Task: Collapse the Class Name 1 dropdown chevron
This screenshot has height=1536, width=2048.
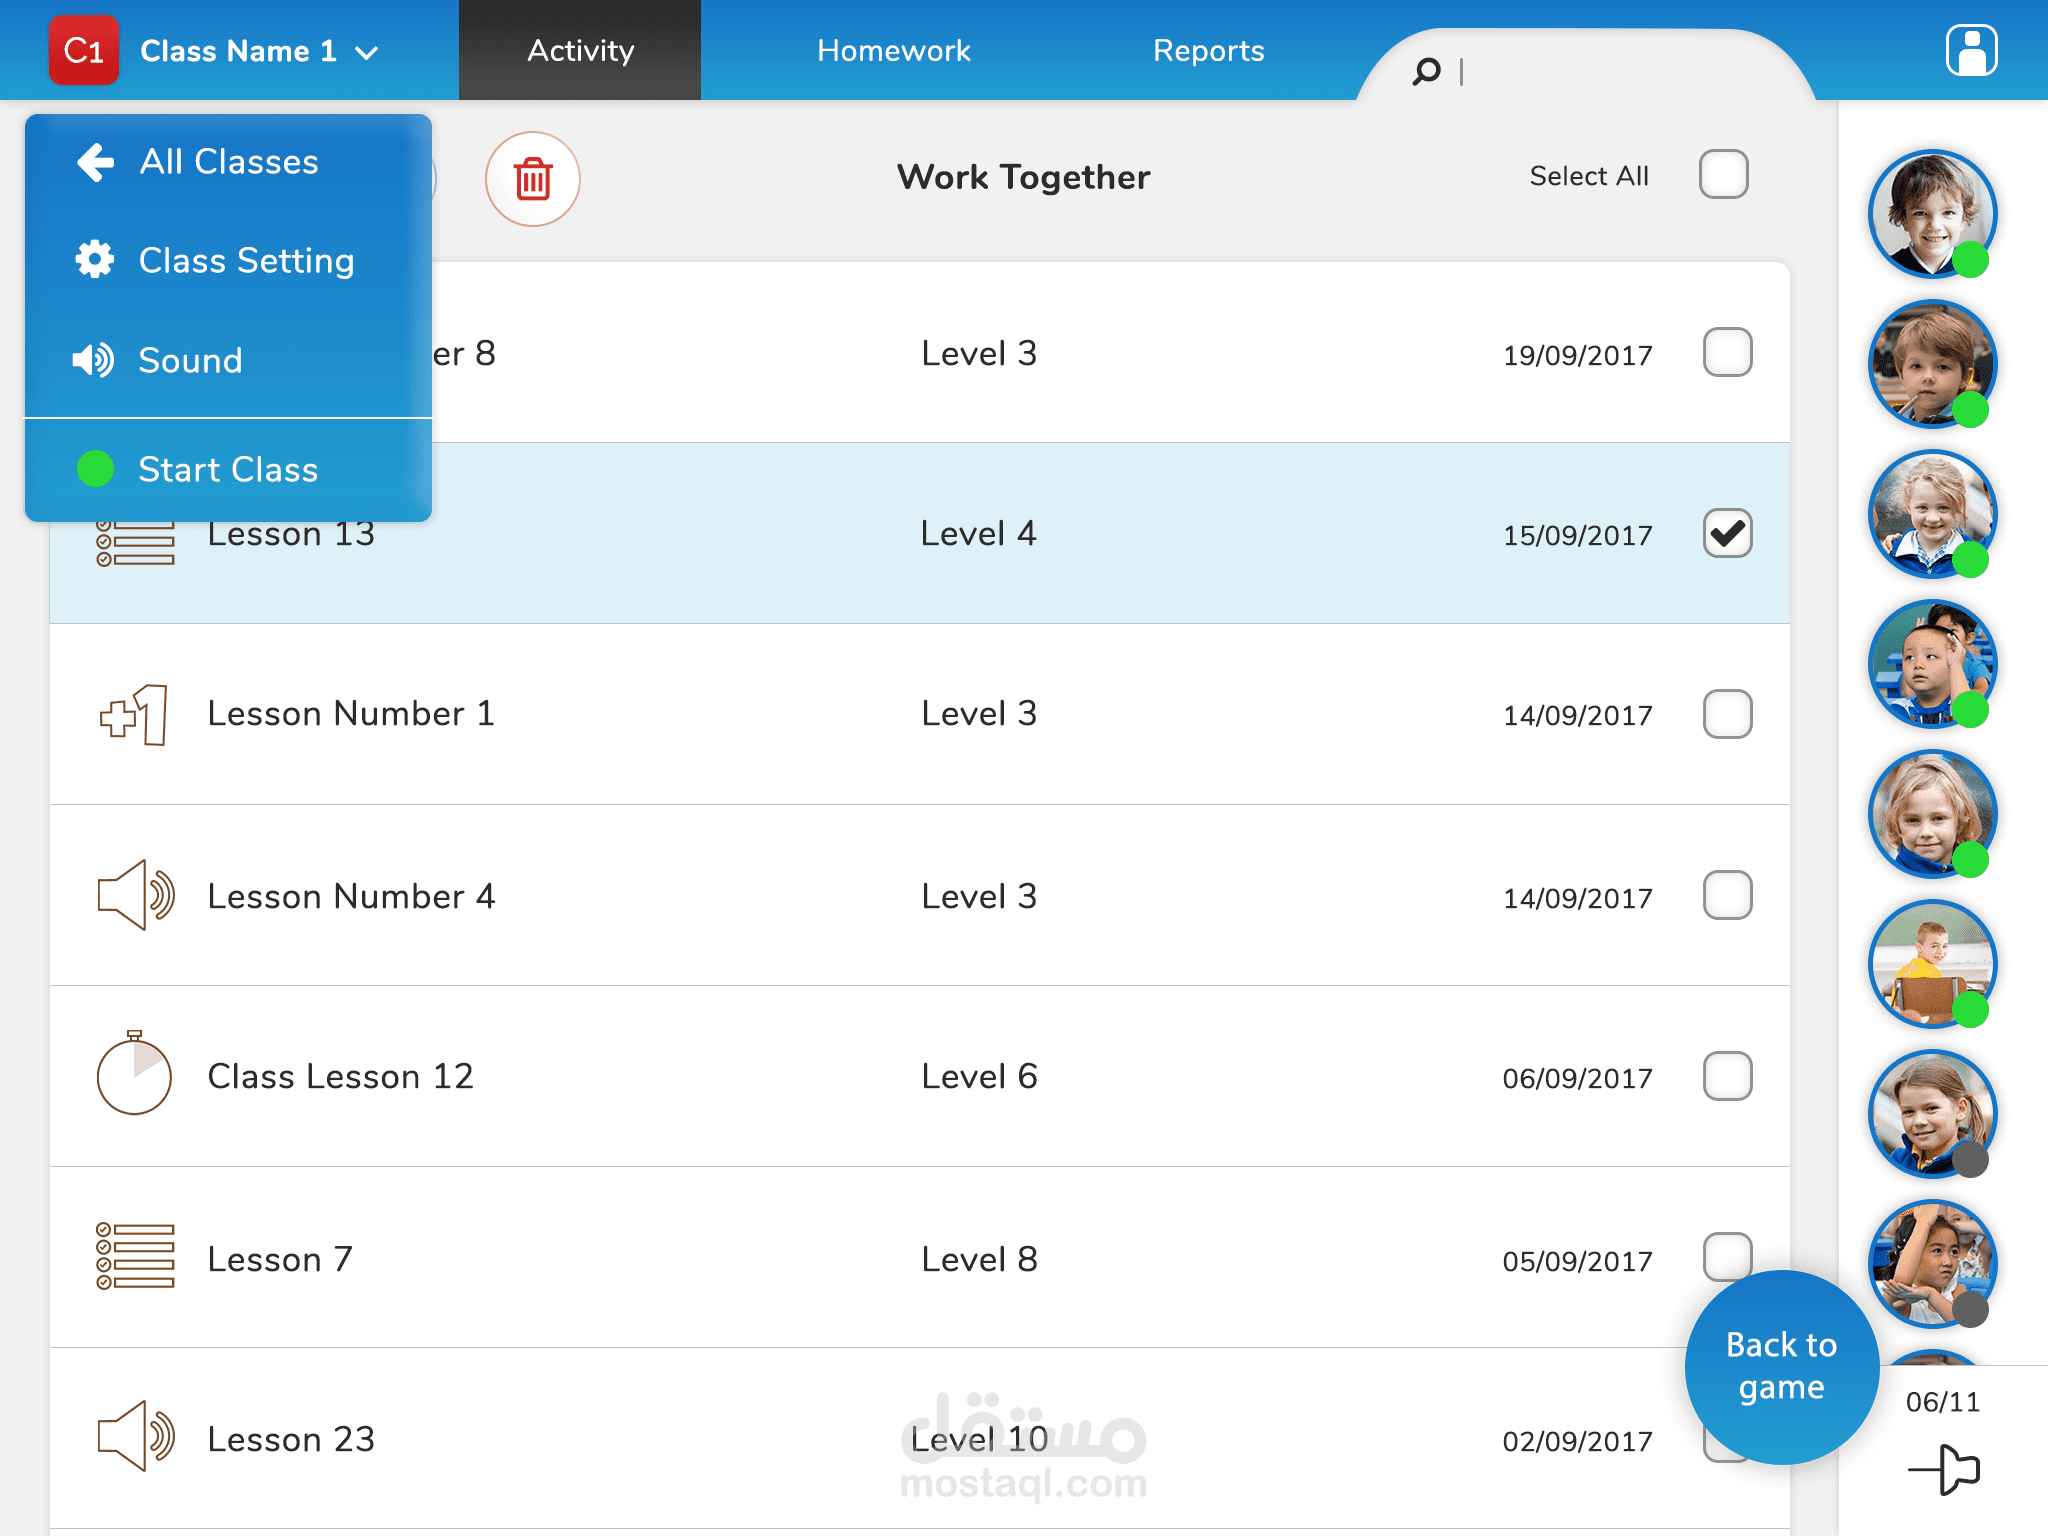Action: pyautogui.click(x=367, y=53)
